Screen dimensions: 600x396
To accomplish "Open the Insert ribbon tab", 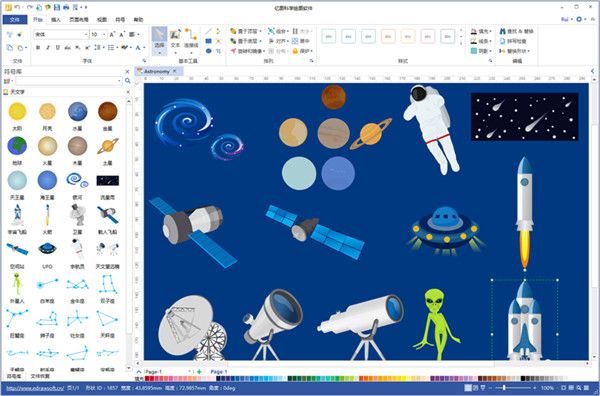I will (56, 20).
